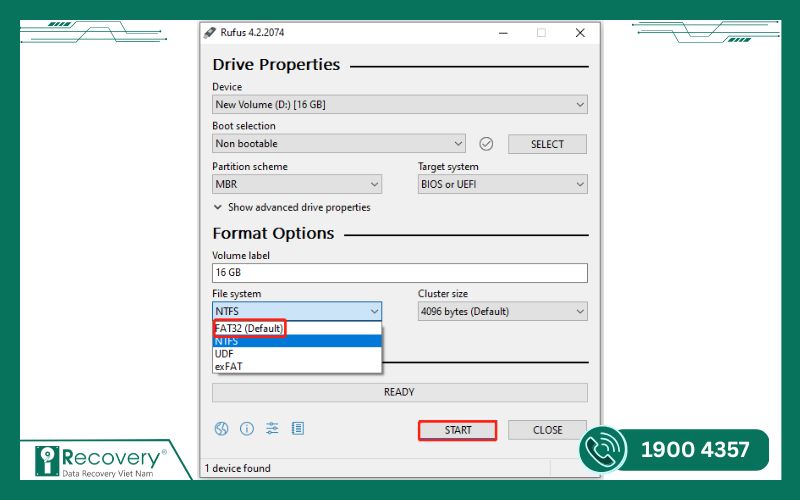Minimize the Rufus window

click(x=503, y=33)
